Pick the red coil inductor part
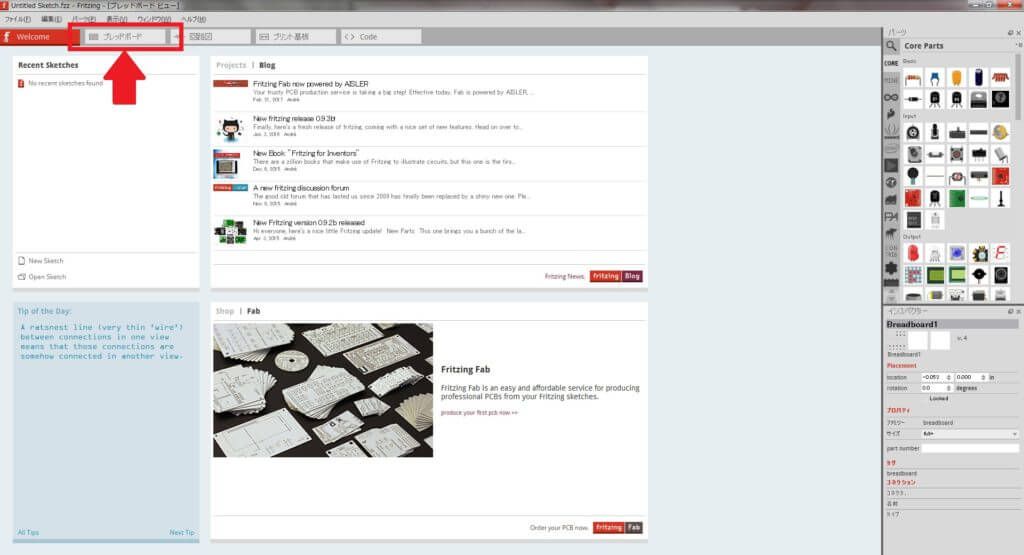 pos(1000,78)
